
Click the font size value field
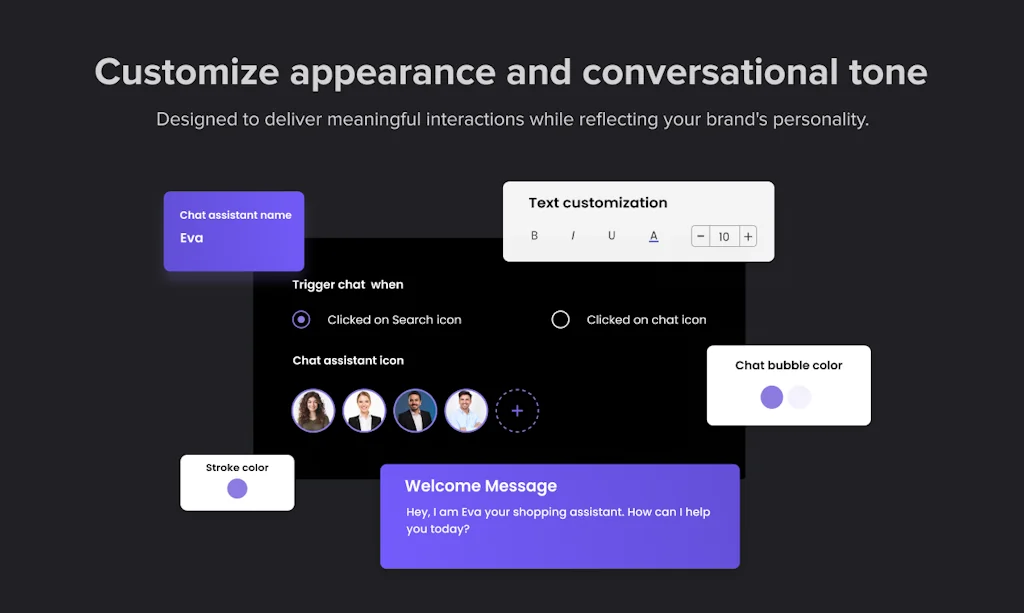coord(724,236)
